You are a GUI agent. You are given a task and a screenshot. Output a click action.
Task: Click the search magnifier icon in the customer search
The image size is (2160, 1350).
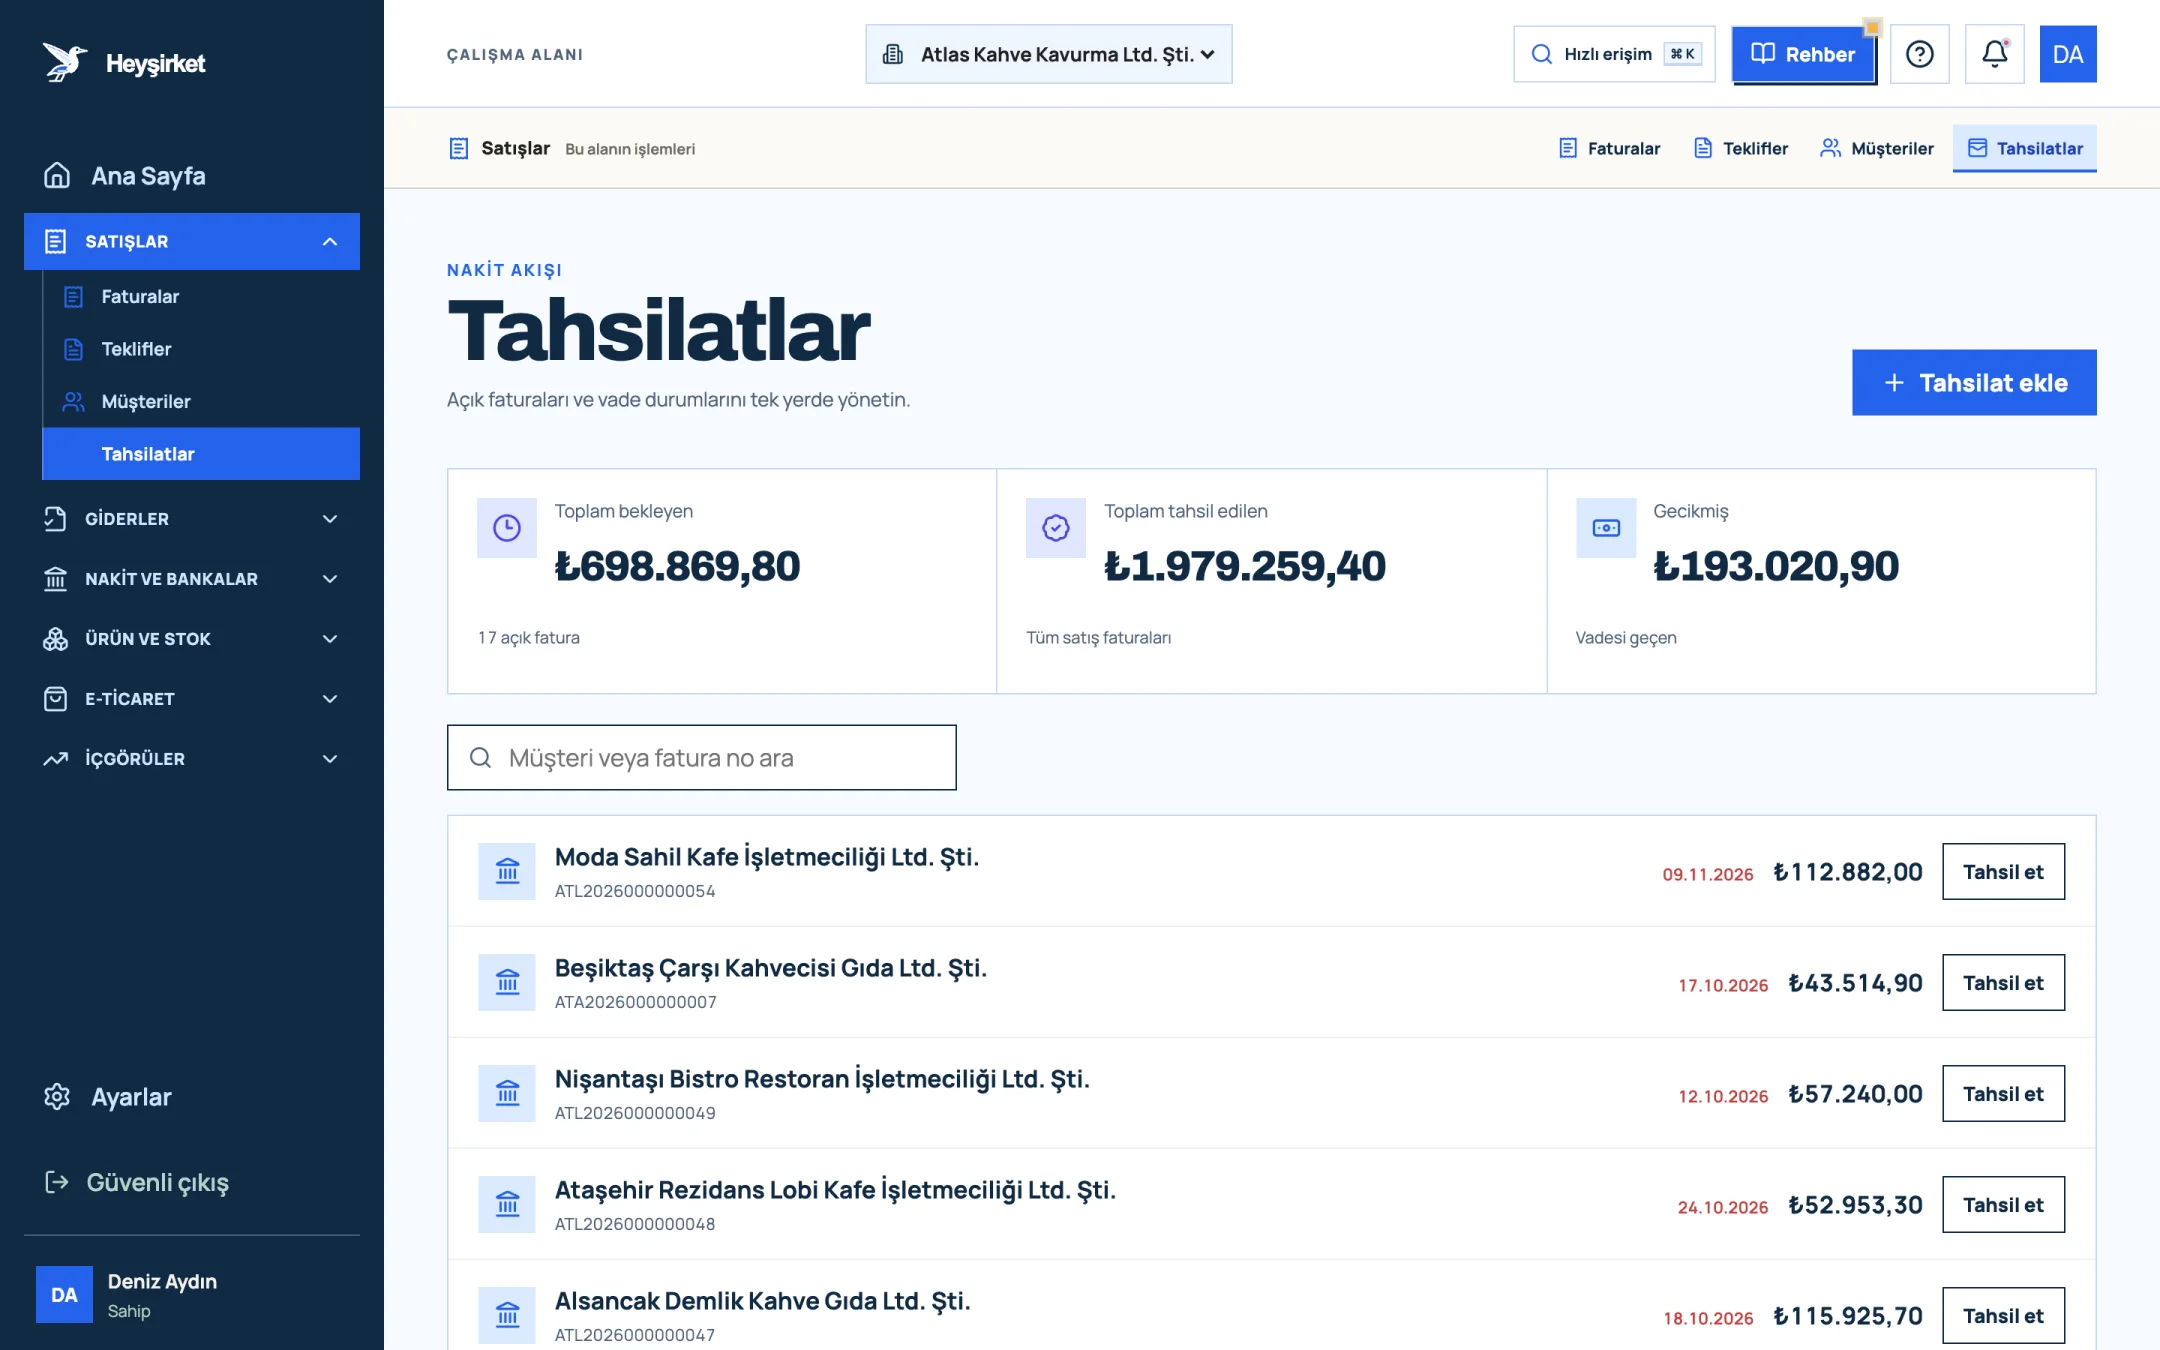click(480, 758)
